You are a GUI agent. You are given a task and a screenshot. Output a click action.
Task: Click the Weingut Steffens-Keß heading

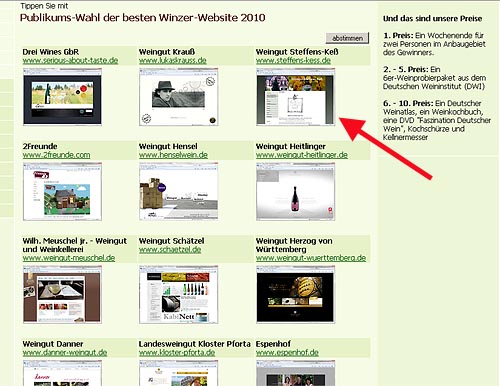click(x=297, y=52)
